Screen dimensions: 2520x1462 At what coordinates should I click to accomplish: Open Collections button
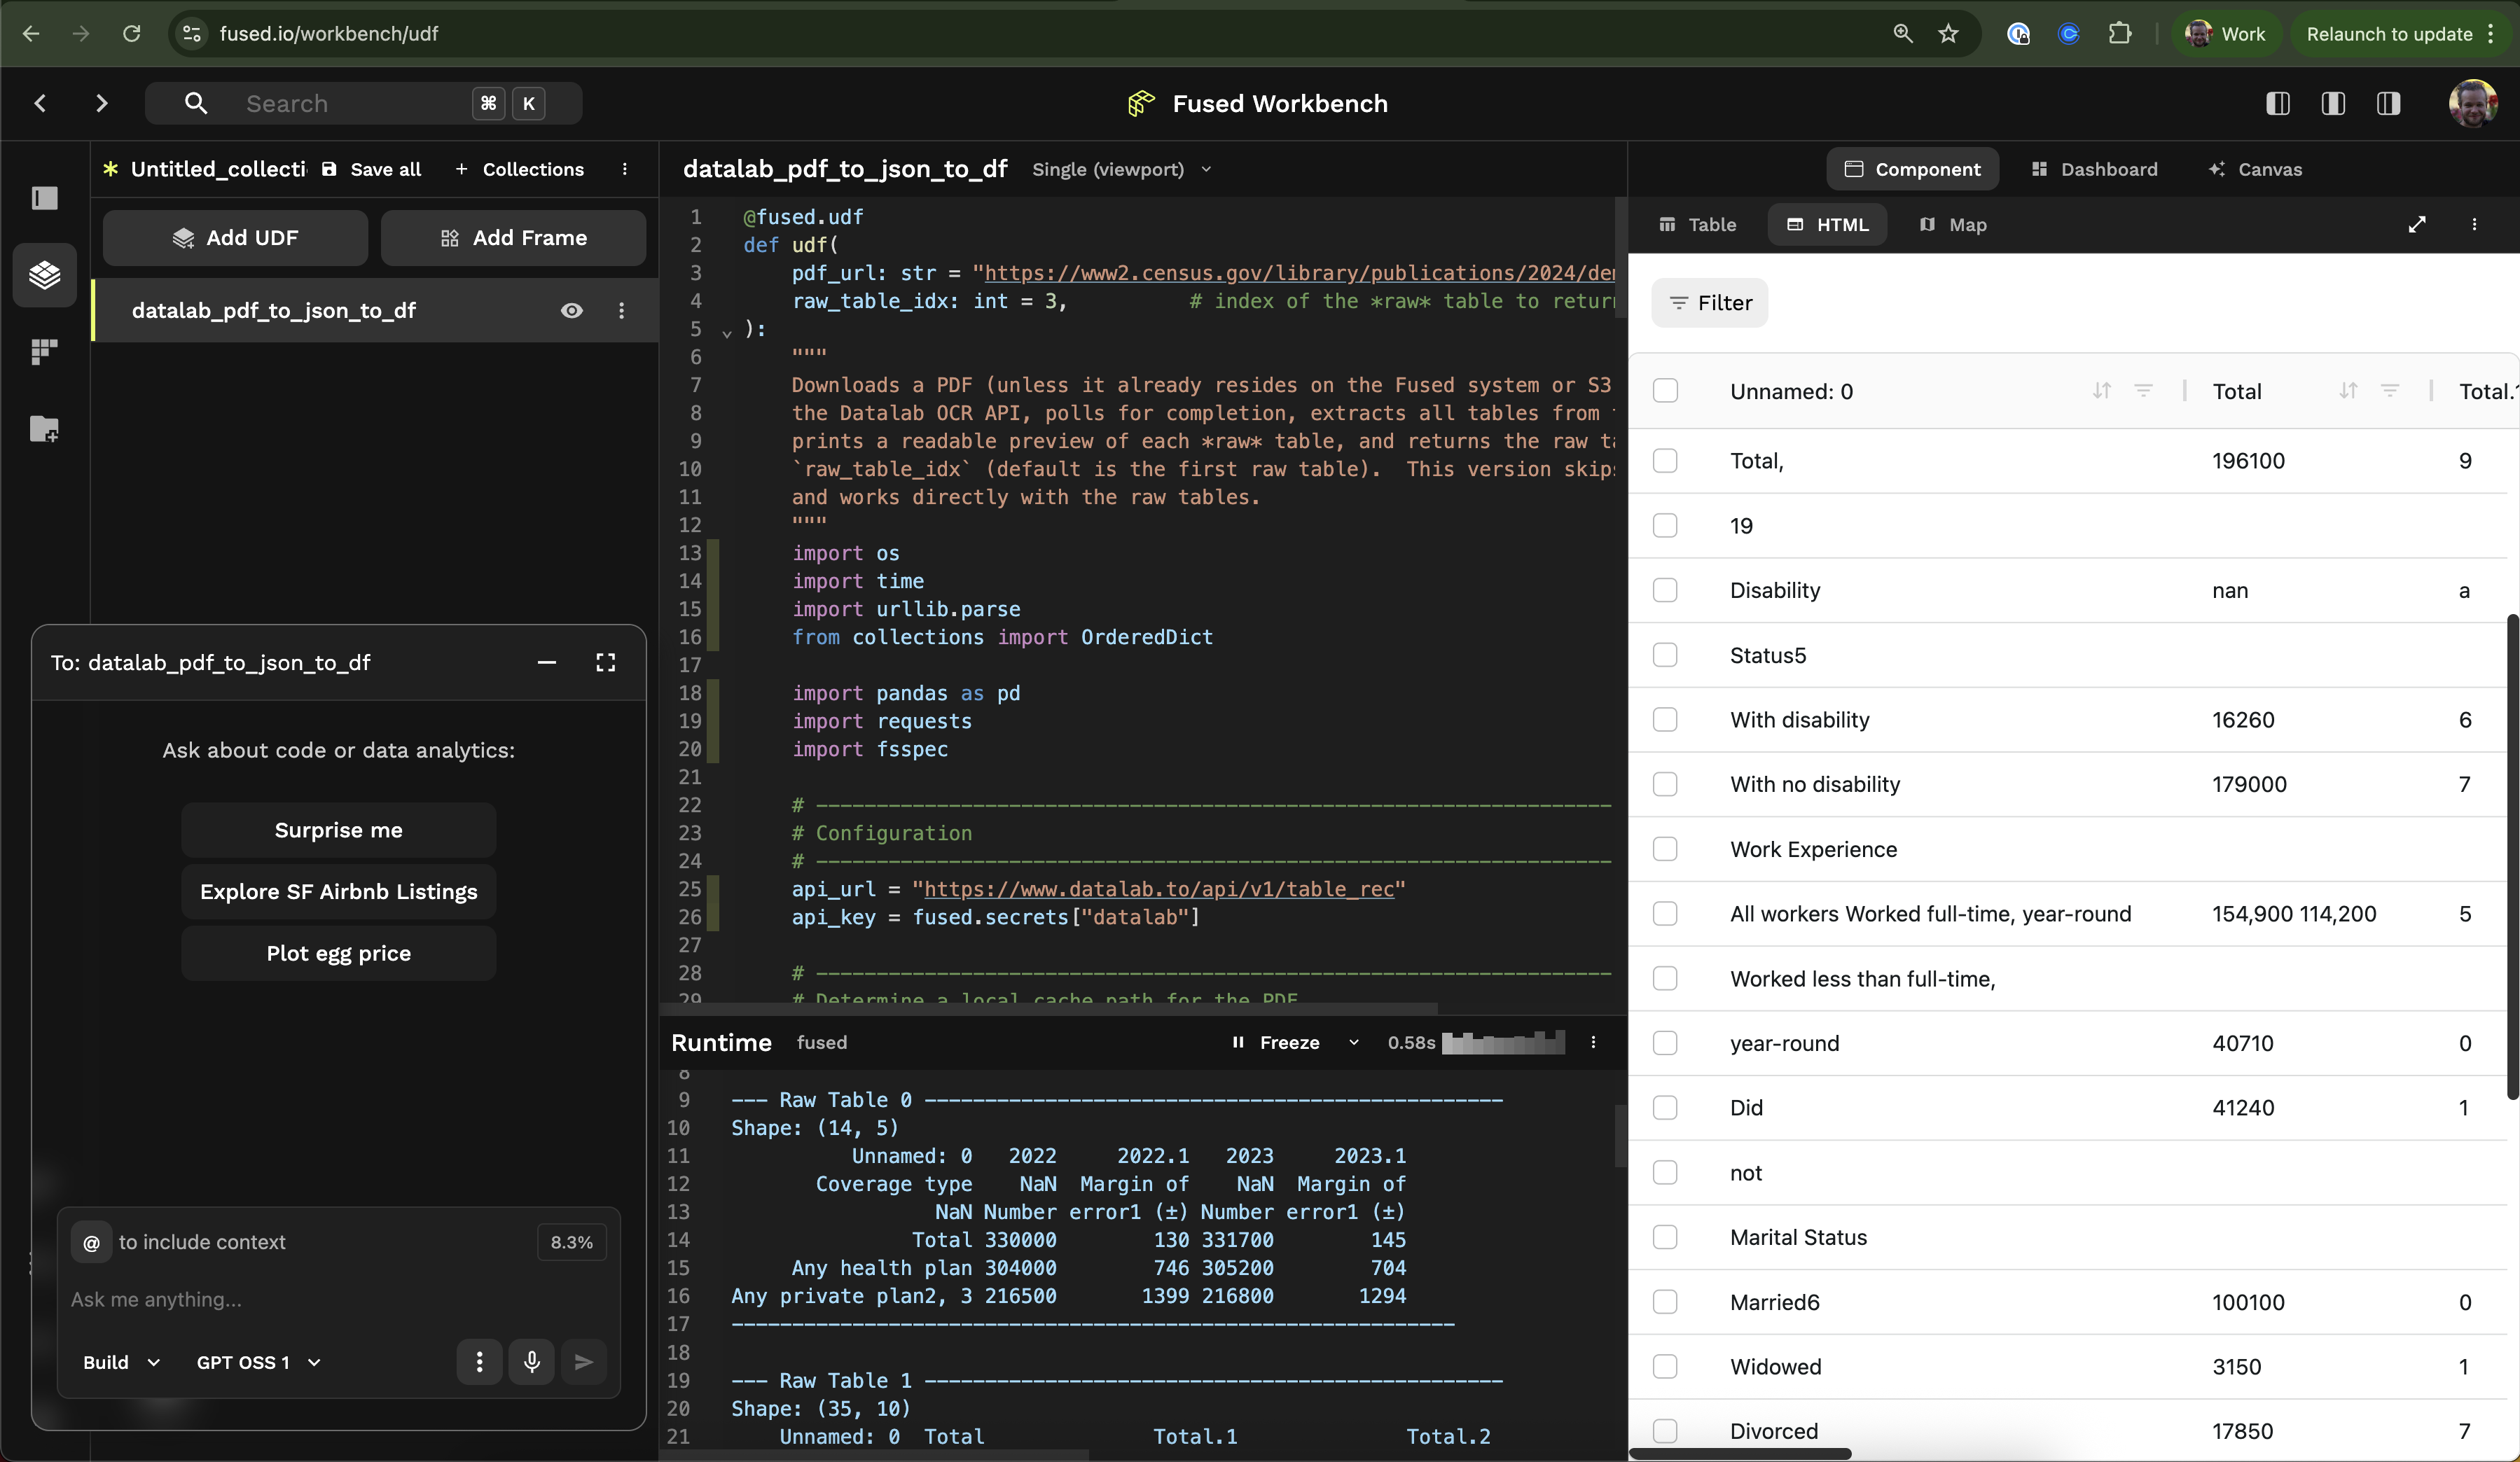(519, 169)
